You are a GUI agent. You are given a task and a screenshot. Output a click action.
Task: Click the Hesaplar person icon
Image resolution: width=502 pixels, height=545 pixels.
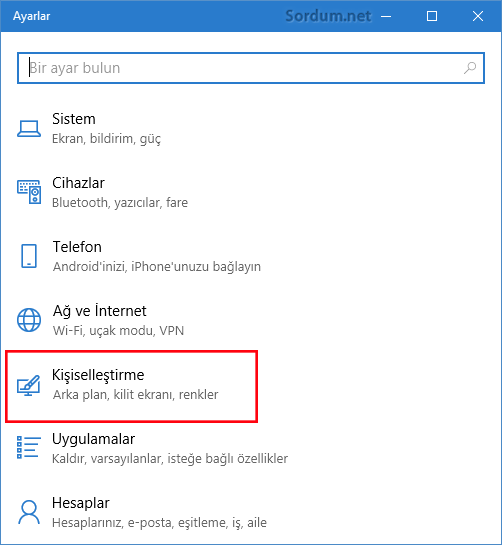click(29, 512)
